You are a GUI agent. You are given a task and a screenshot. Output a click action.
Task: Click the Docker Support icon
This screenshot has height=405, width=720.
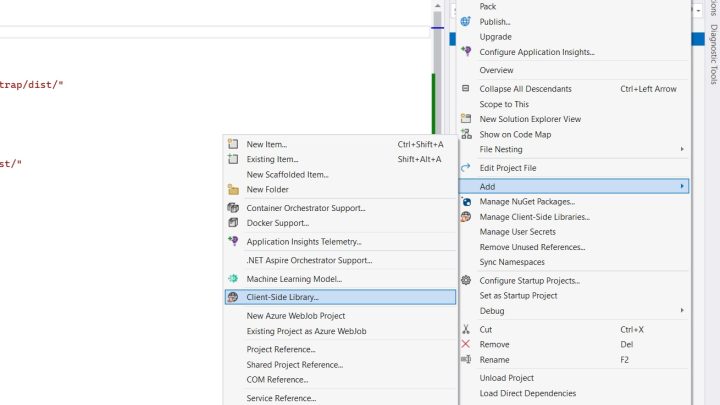tap(233, 223)
